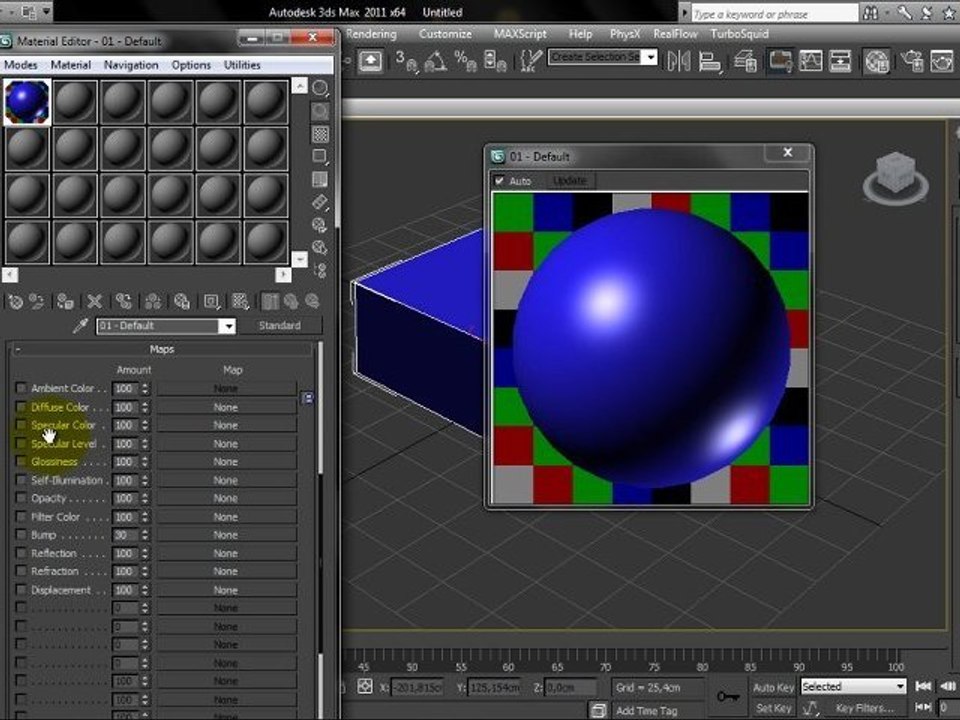Click the None map button for Reflection
Screen dimensions: 960x720
click(x=226, y=553)
